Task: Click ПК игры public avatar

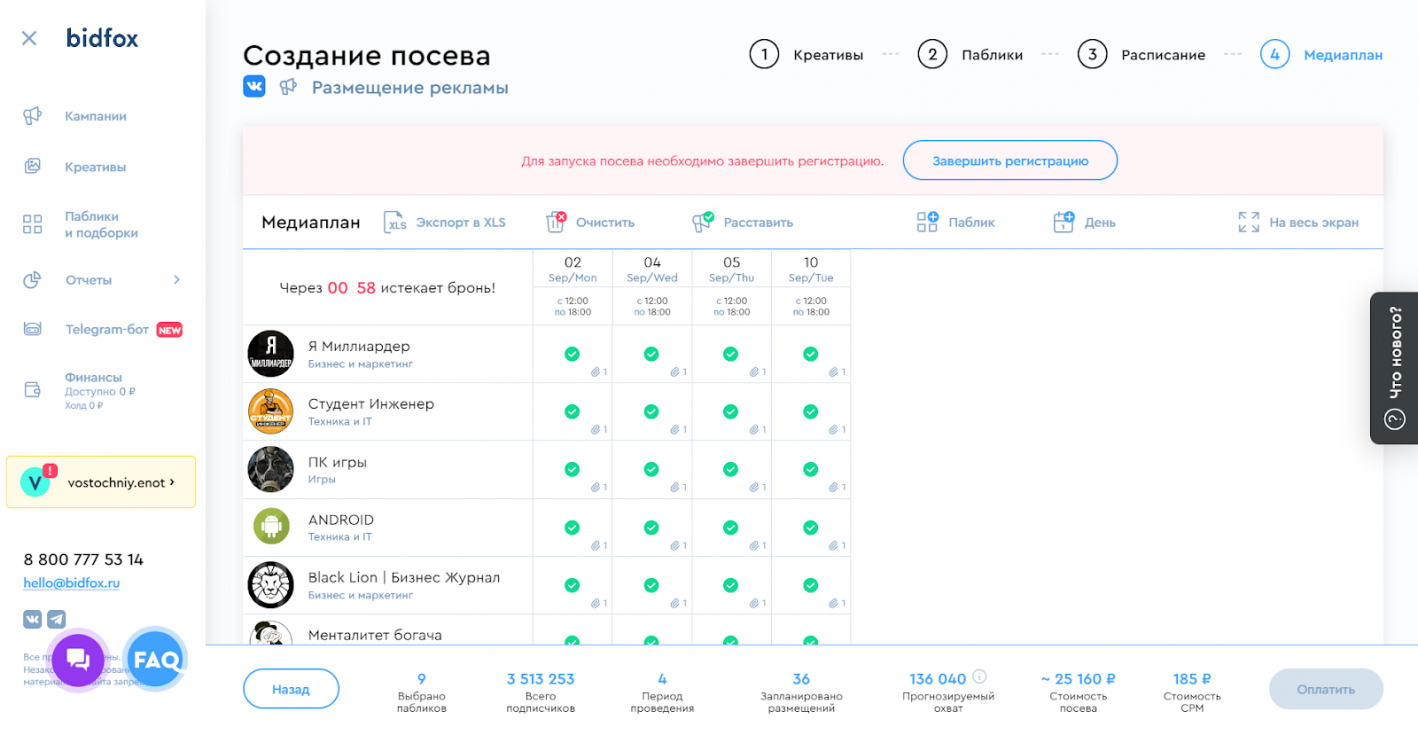Action: coord(270,469)
